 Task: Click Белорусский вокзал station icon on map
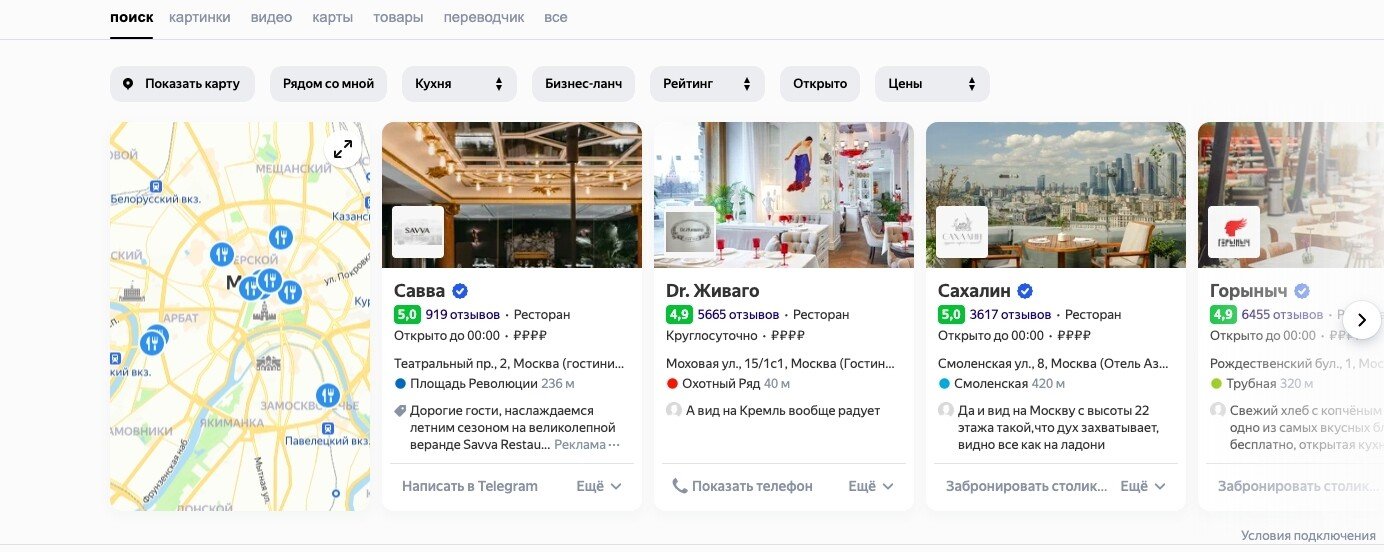[156, 186]
